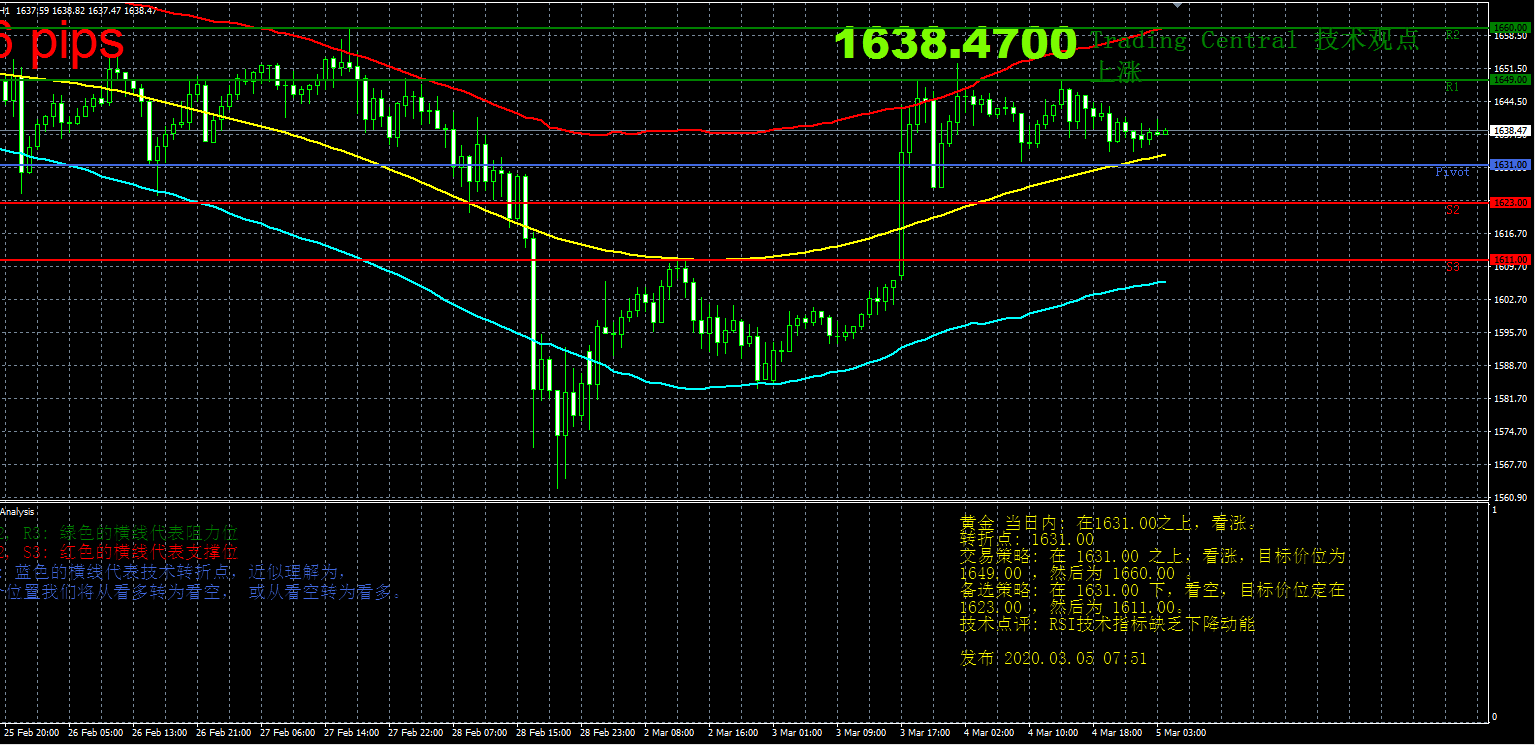Select the R1 resistance line label
Image resolution: width=1536 pixels, height=746 pixels.
[1452, 87]
